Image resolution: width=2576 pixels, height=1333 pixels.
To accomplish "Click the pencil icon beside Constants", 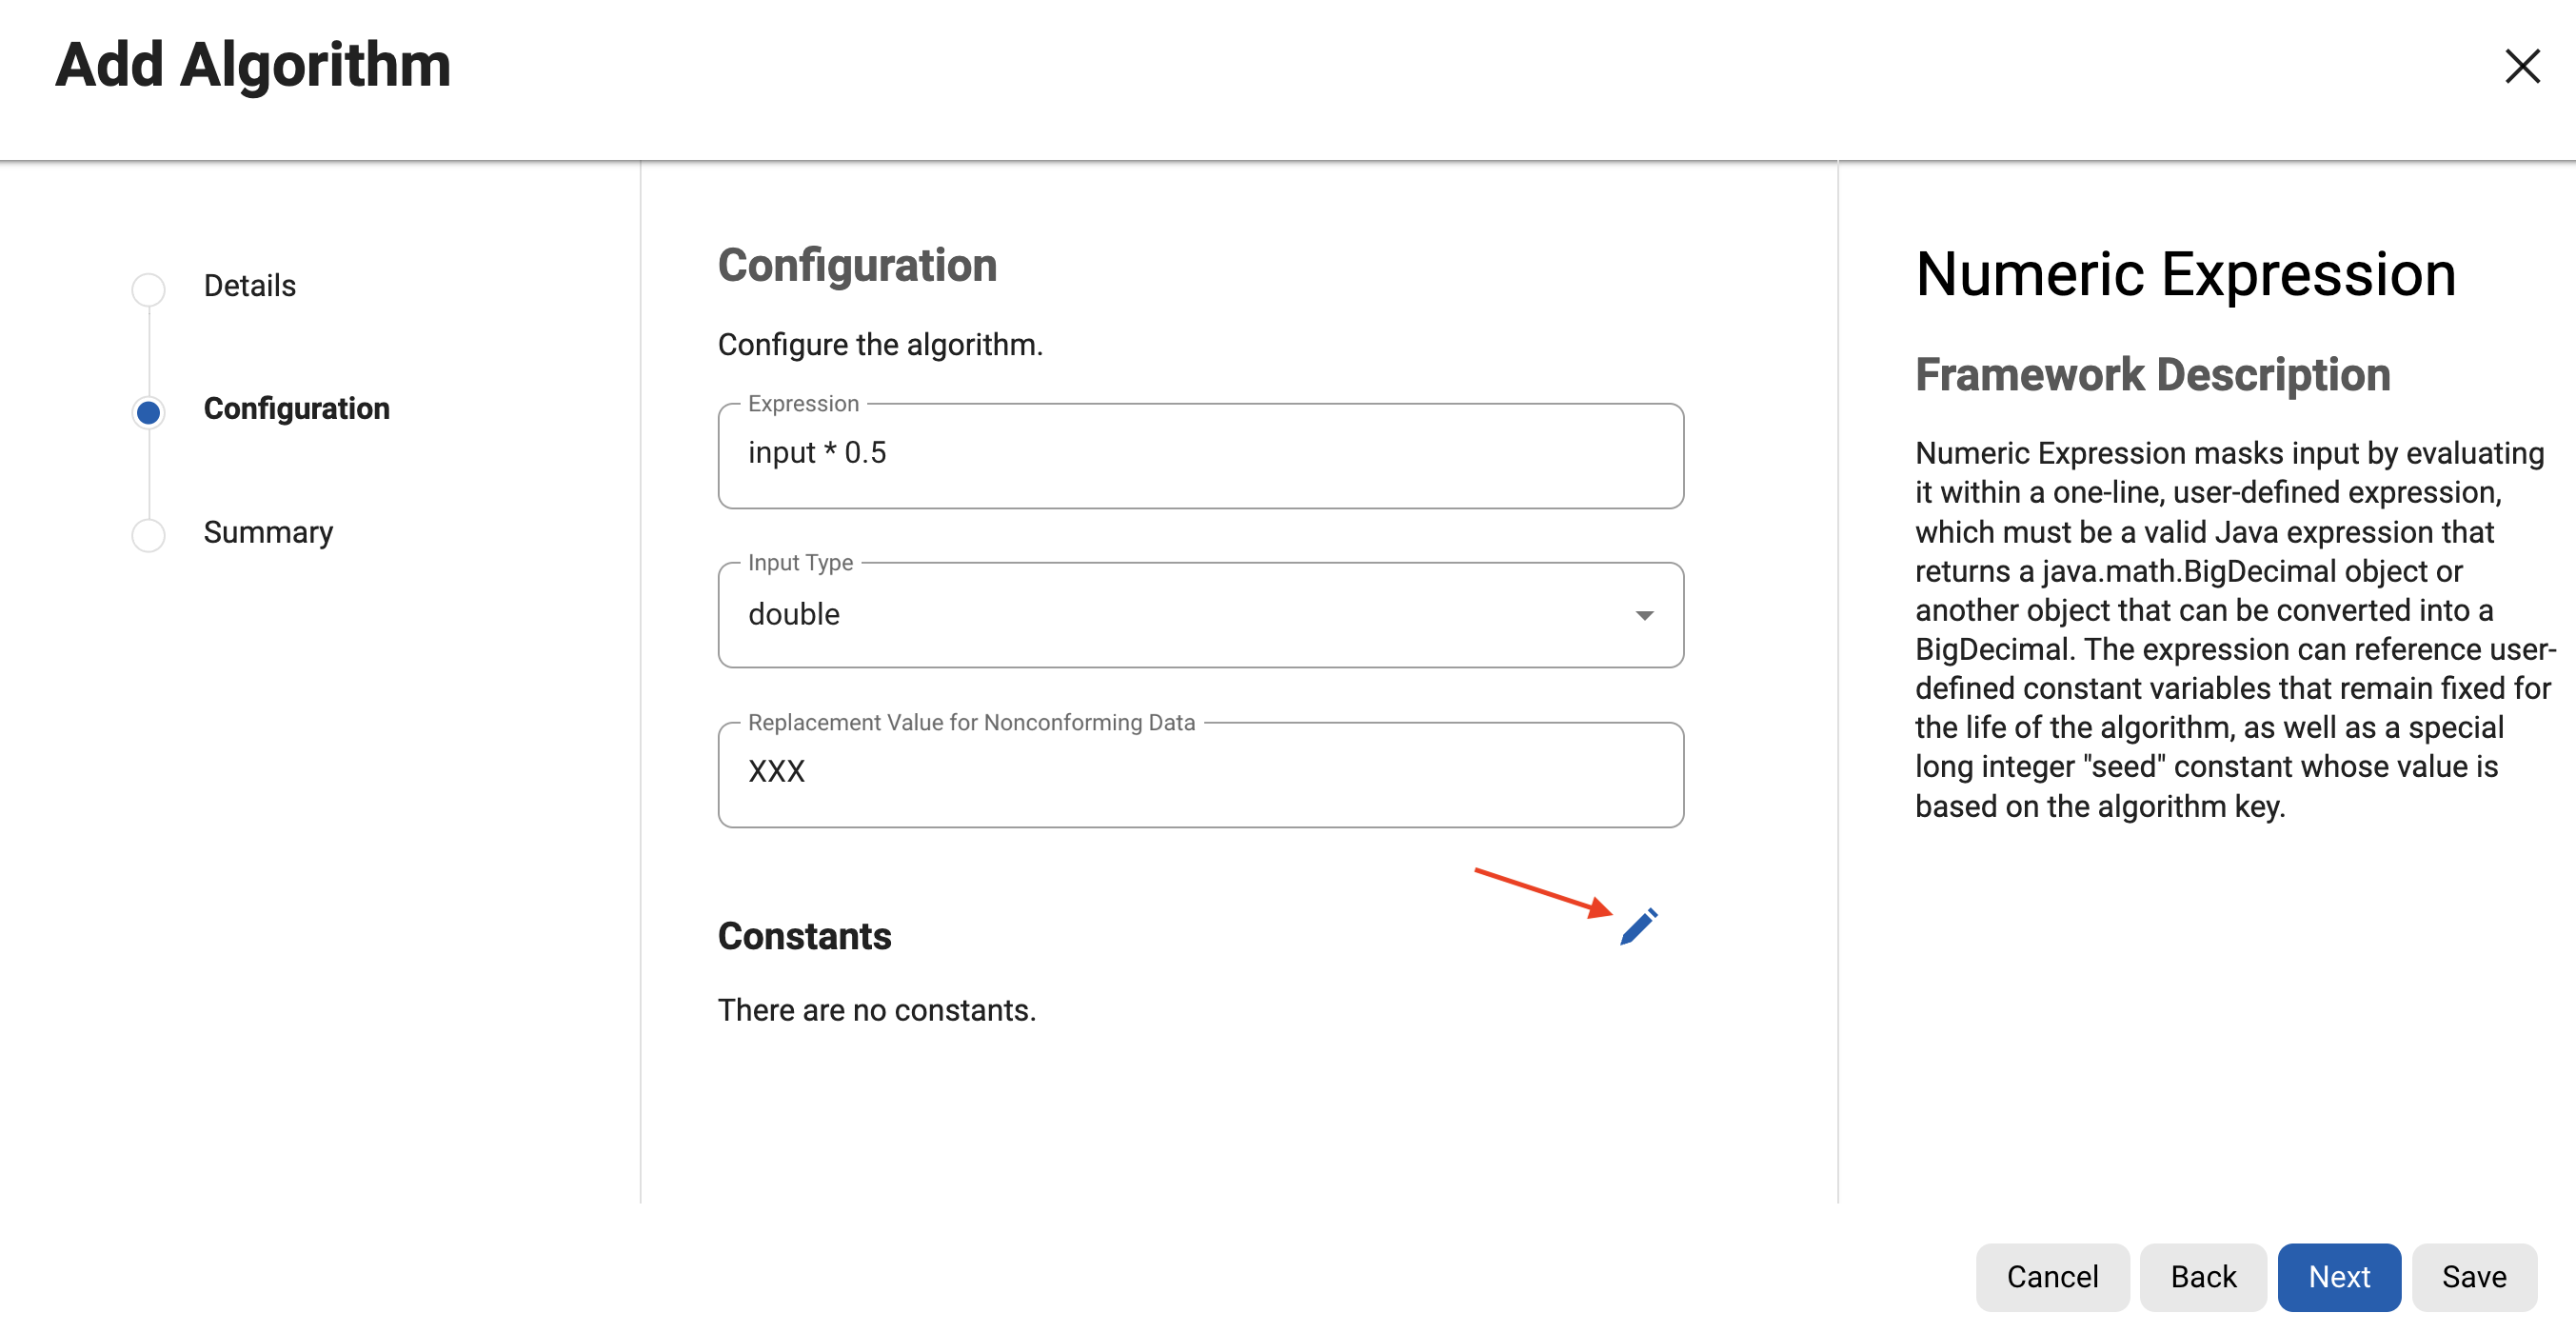I will point(1638,926).
